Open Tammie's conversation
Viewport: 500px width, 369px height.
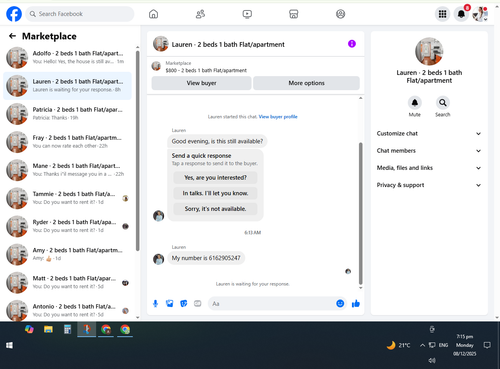click(x=67, y=198)
